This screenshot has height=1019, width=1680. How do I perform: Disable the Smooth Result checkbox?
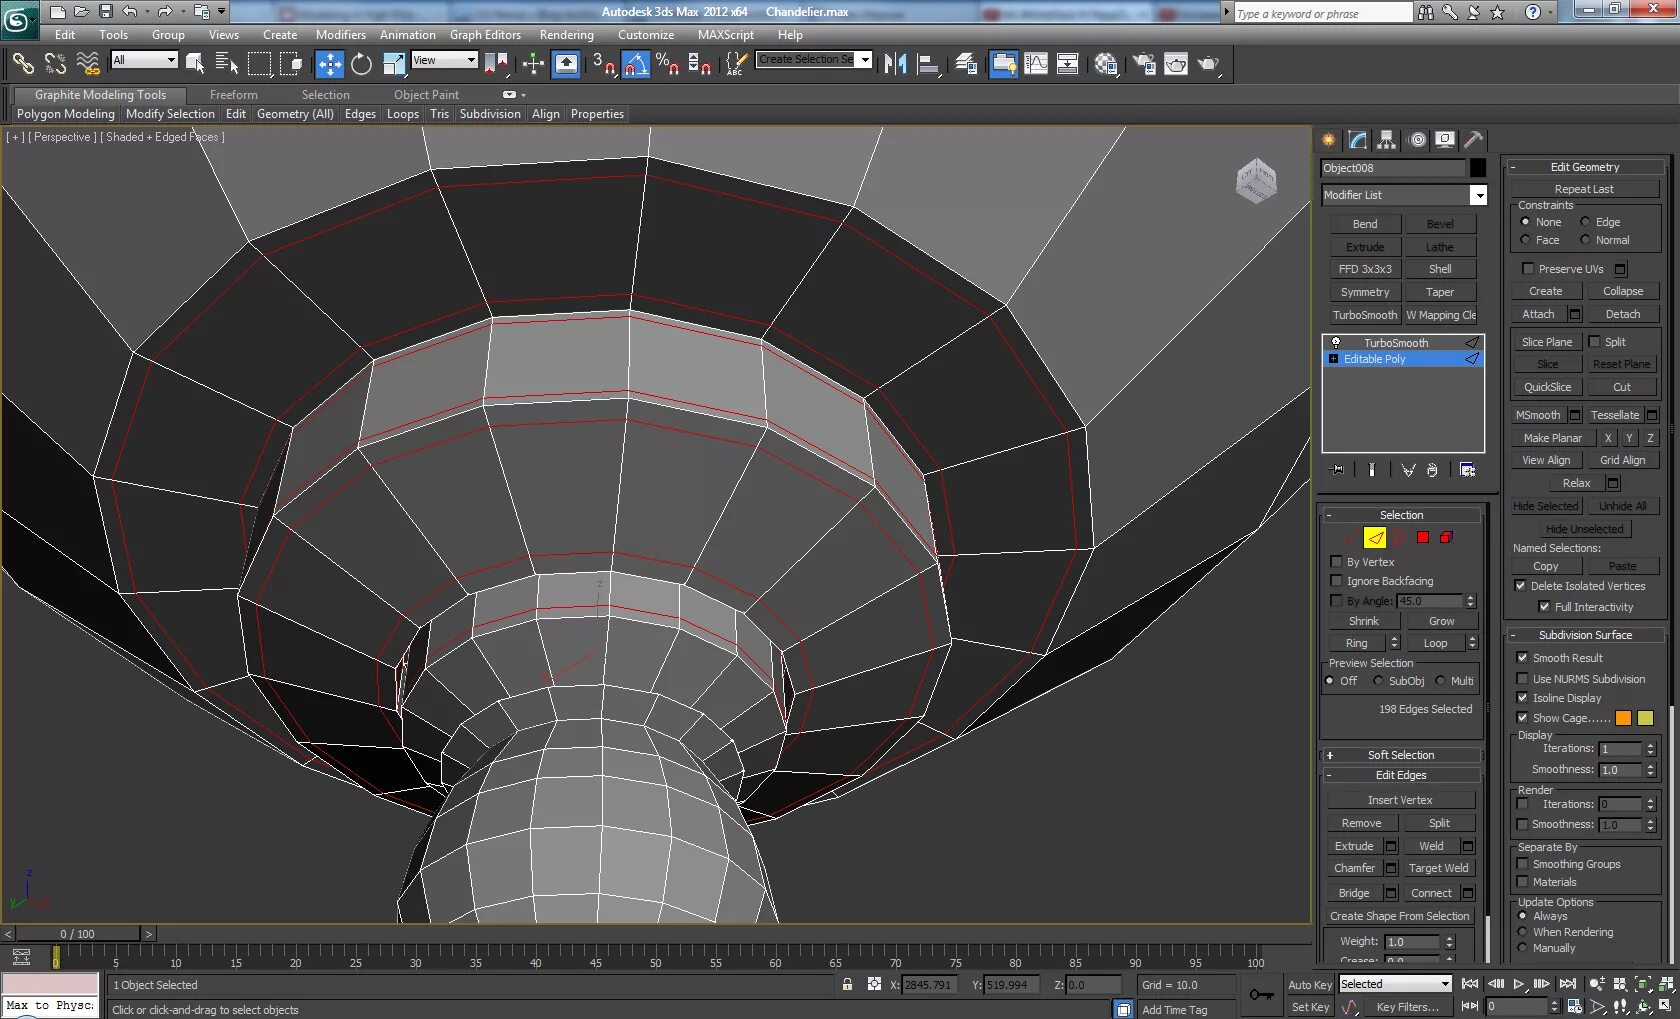(x=1522, y=658)
